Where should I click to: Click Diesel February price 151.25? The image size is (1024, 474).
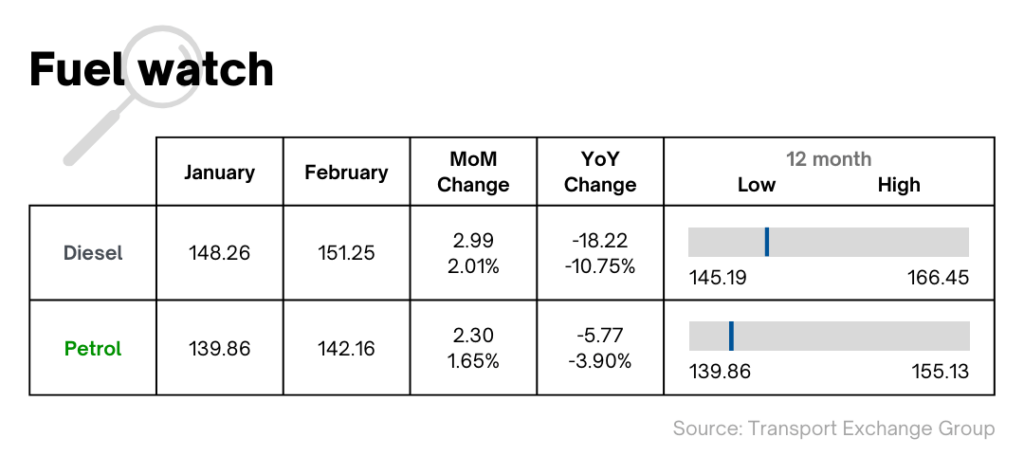[x=346, y=253]
